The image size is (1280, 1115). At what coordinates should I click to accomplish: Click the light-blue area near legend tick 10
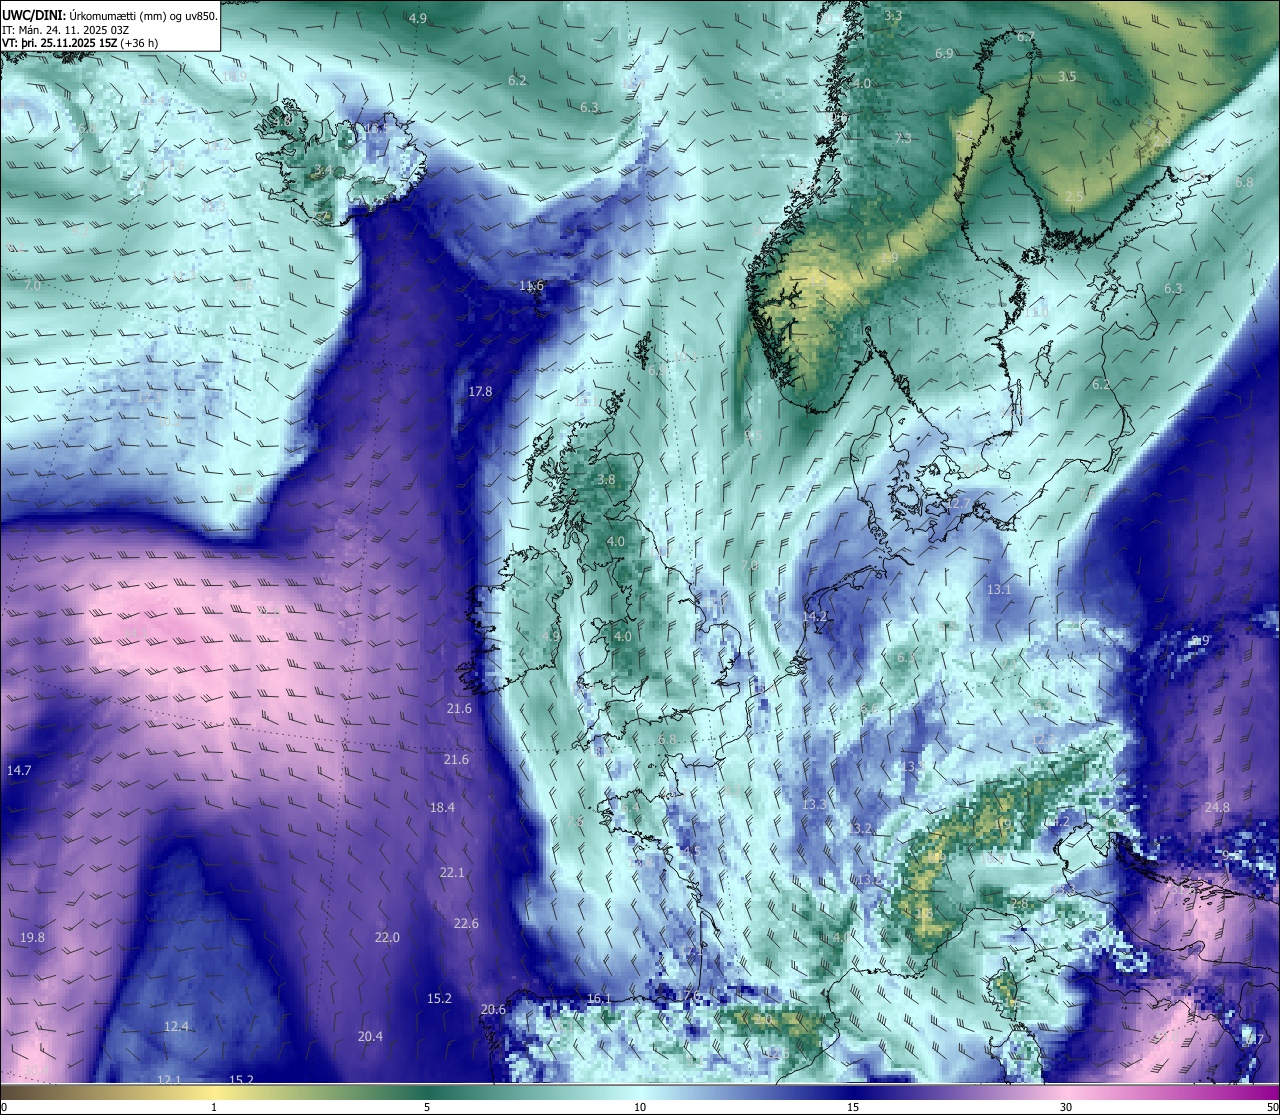coord(640,1092)
